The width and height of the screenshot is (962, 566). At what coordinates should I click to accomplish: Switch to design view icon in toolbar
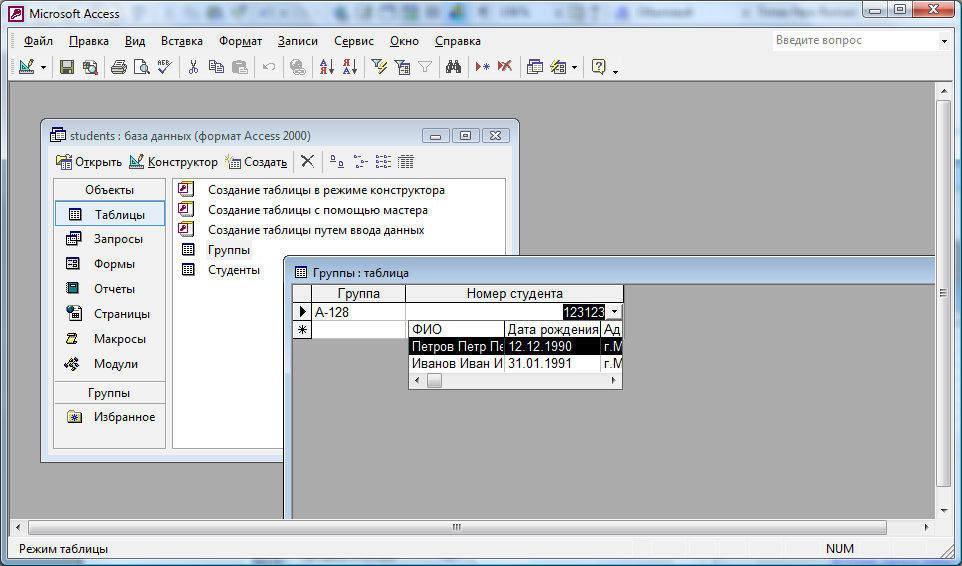pyautogui.click(x=26, y=67)
